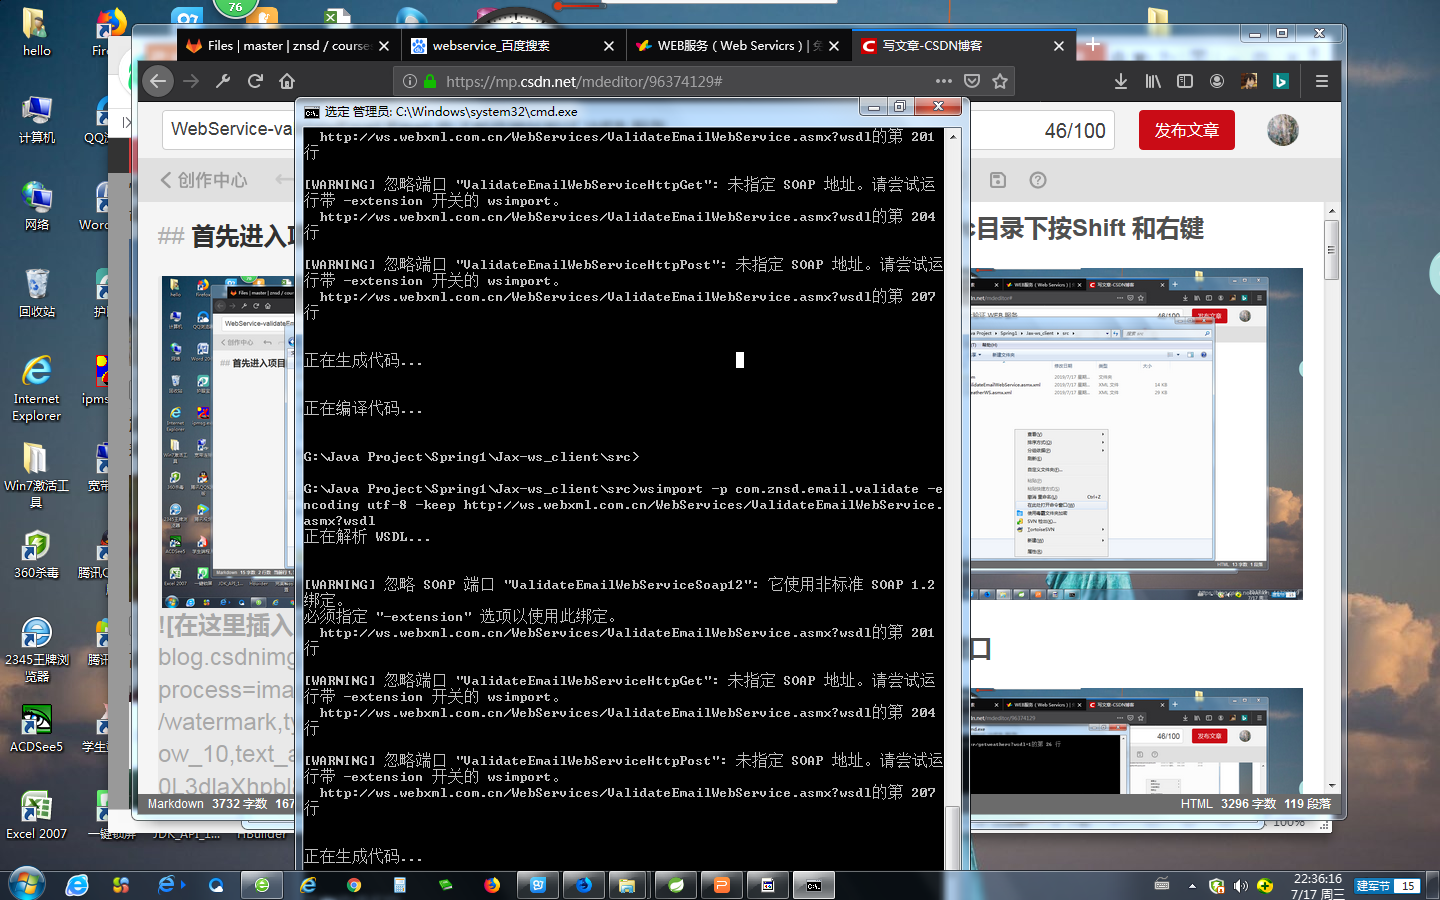
Task: Open the hello folder on the desktop
Action: 36,32
